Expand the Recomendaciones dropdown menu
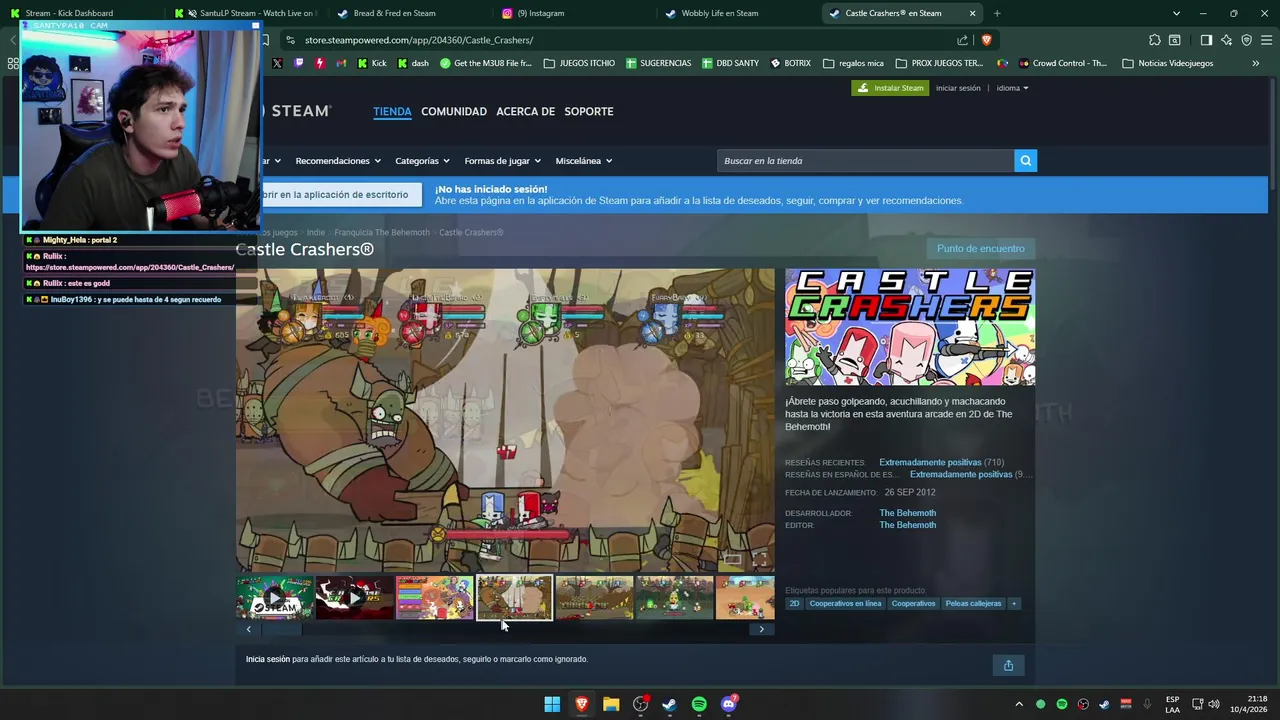1280x720 pixels. click(x=338, y=161)
